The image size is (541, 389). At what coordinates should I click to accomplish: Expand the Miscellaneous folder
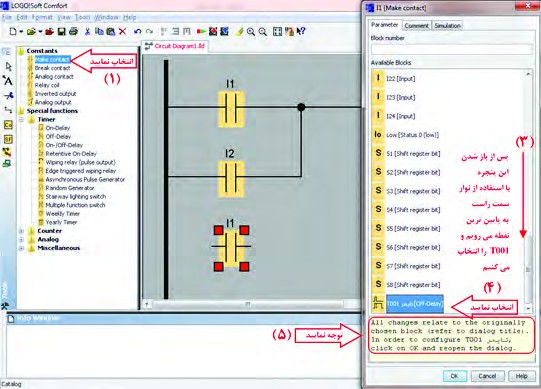pos(21,248)
